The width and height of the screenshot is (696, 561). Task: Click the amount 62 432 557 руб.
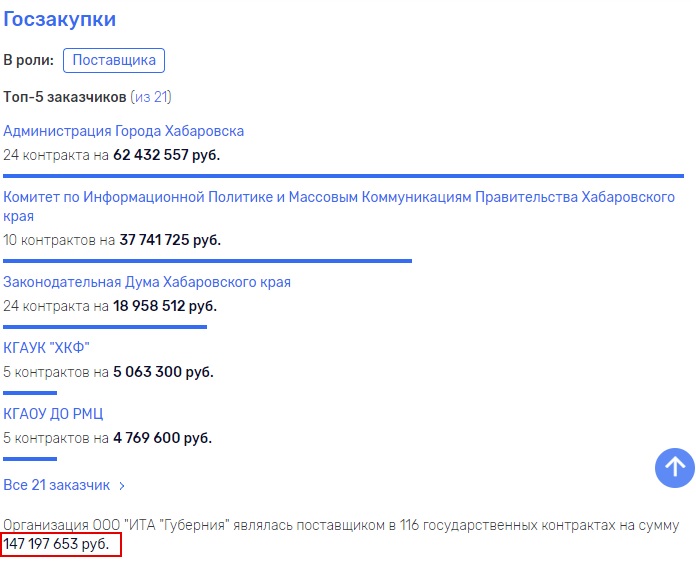pos(166,155)
